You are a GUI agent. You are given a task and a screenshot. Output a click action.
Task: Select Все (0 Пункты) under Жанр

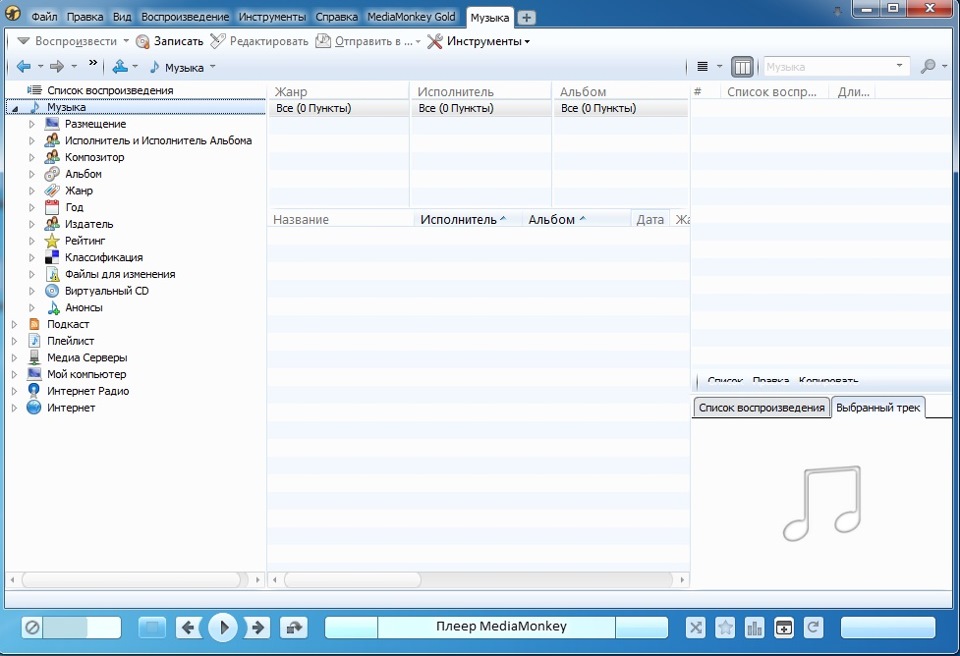coord(339,108)
